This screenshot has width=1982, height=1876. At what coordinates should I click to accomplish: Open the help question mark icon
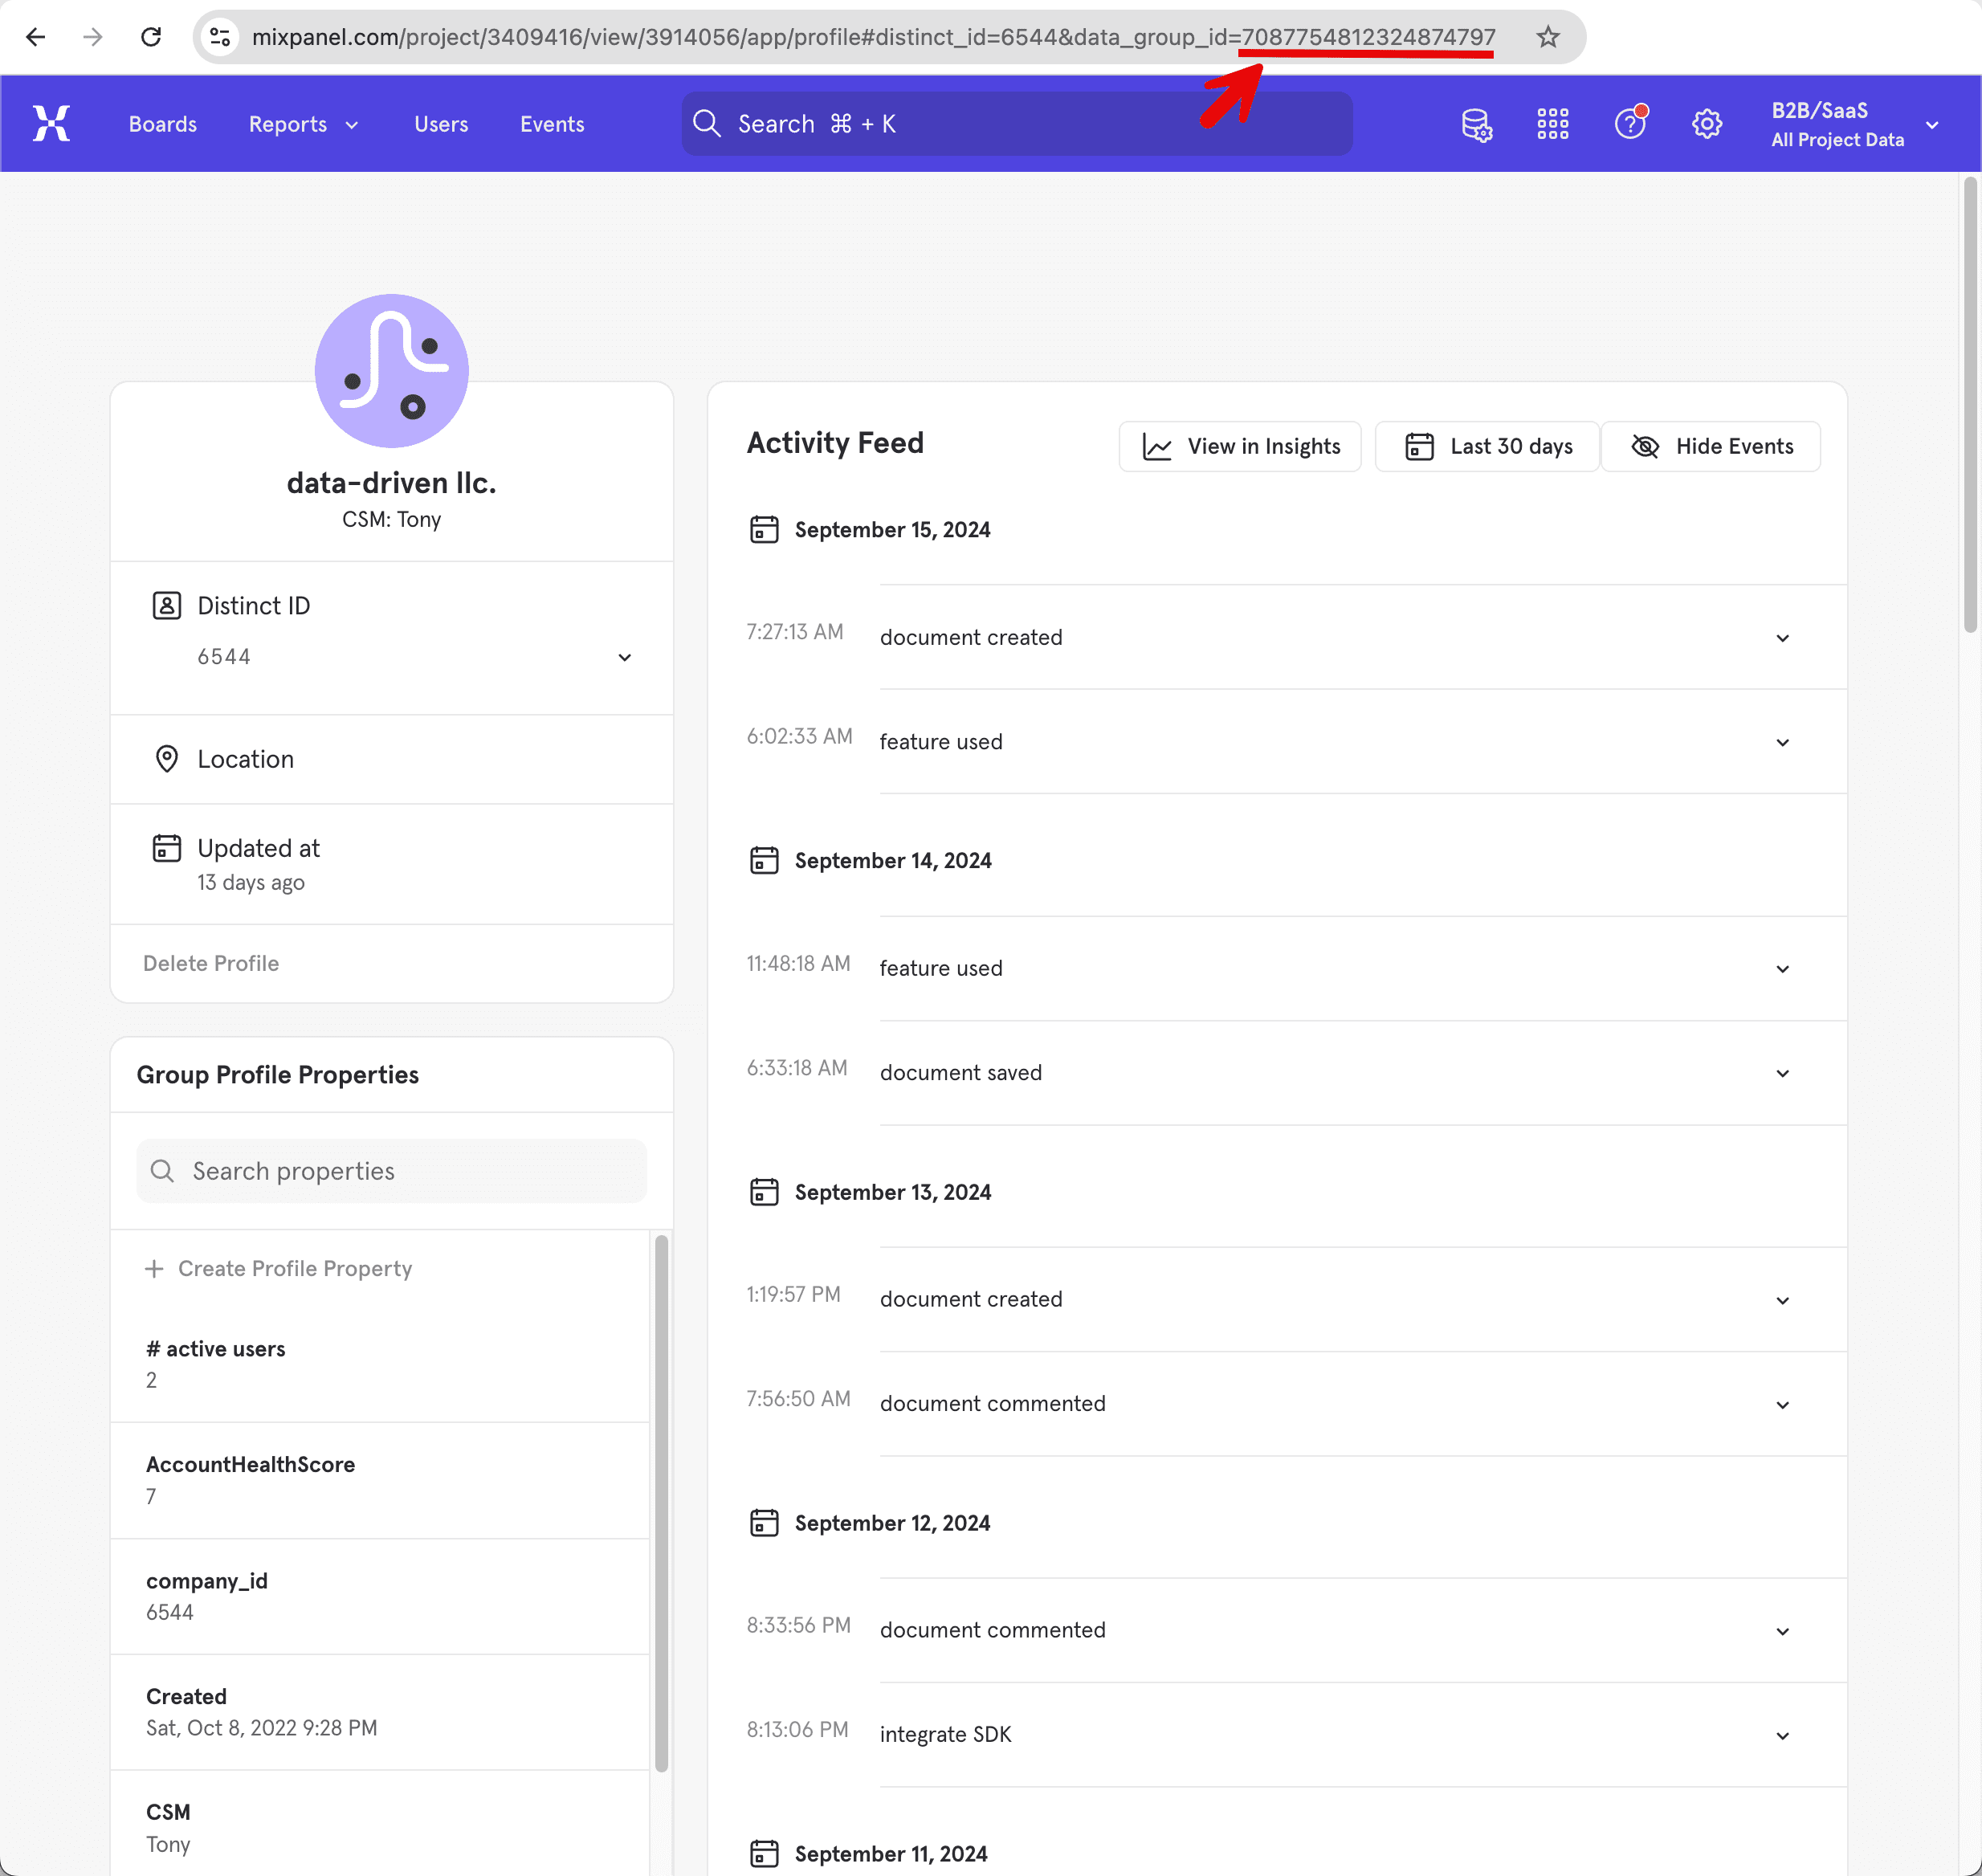pyautogui.click(x=1630, y=123)
